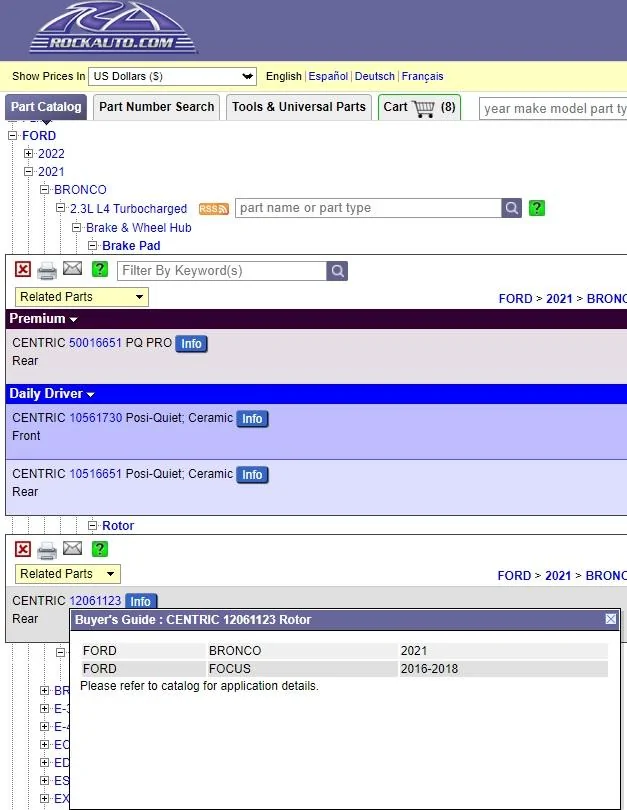
Task: Open Related Parts dropdown in Rotor section
Action: click(x=68, y=574)
